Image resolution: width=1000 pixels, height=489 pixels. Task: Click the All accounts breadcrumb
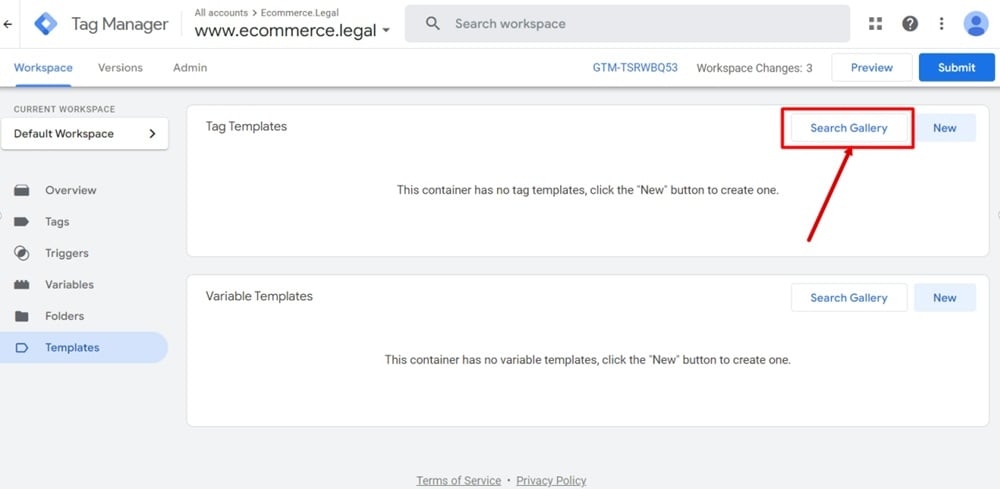(x=221, y=13)
